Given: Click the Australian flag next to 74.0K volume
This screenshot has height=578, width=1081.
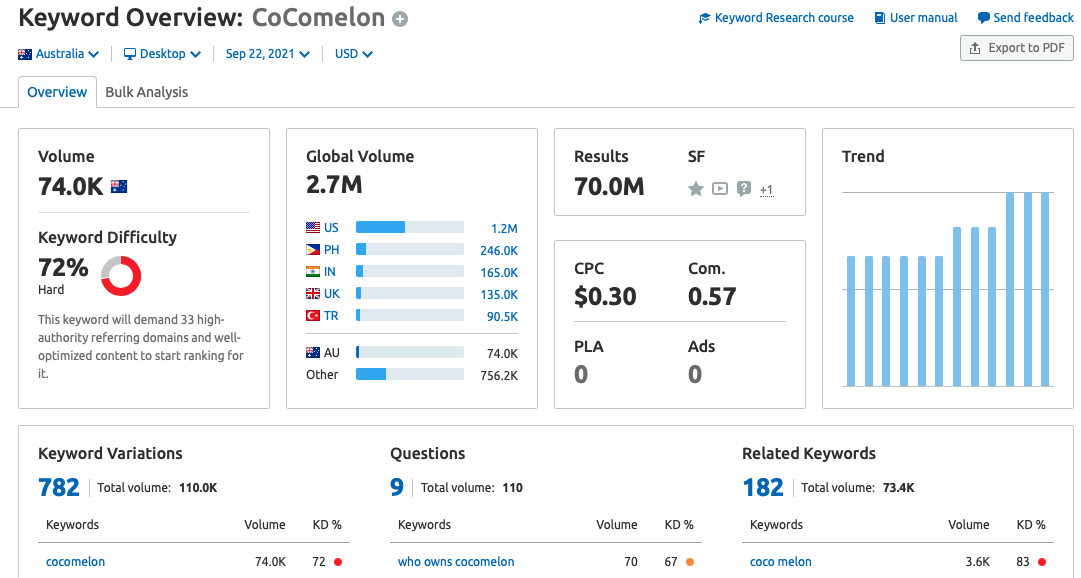Looking at the screenshot, I should (x=119, y=186).
